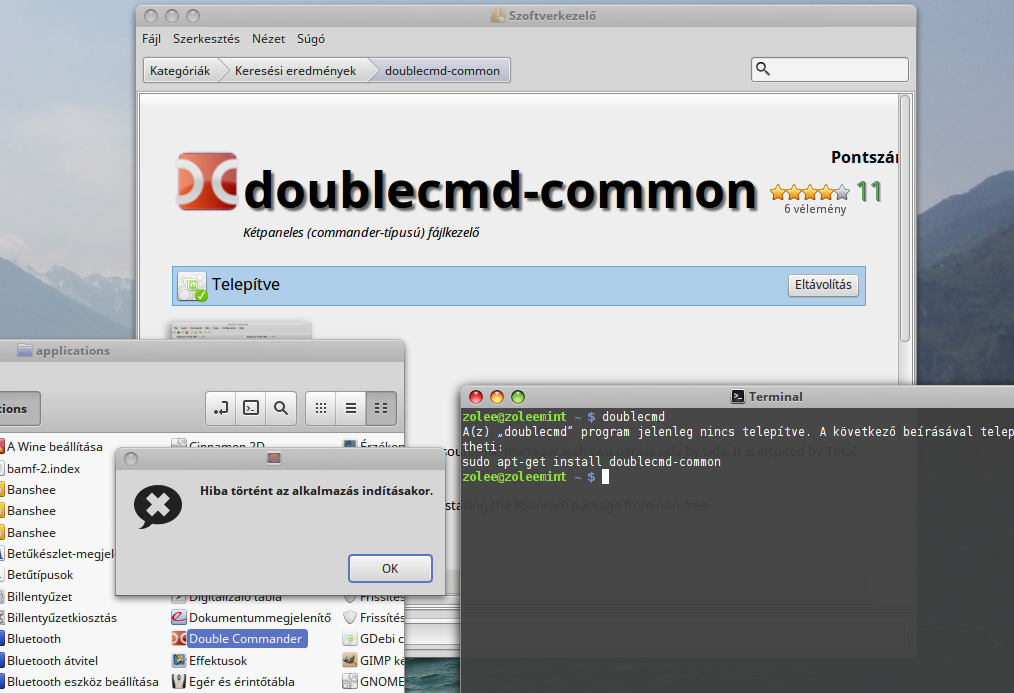Click the file manager search icon
Image resolution: width=1014 pixels, height=693 pixels.
tap(281, 408)
